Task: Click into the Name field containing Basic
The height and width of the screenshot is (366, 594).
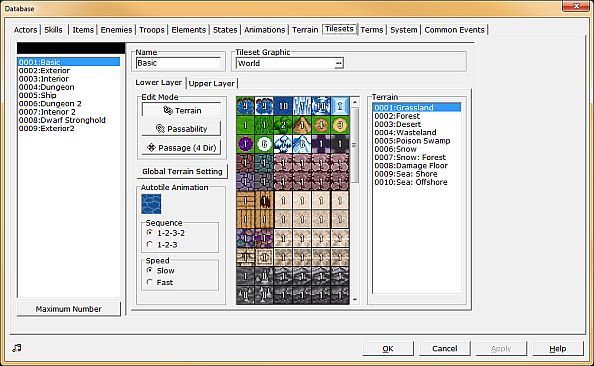Action: [x=178, y=63]
